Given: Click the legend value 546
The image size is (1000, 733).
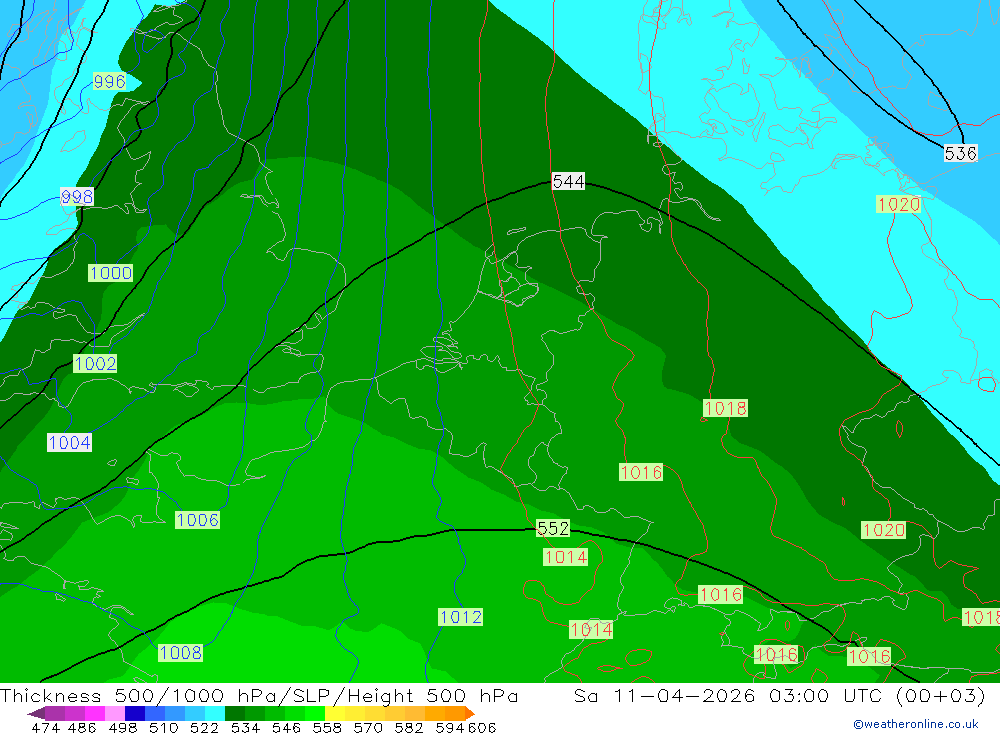Looking at the screenshot, I should pos(286,727).
